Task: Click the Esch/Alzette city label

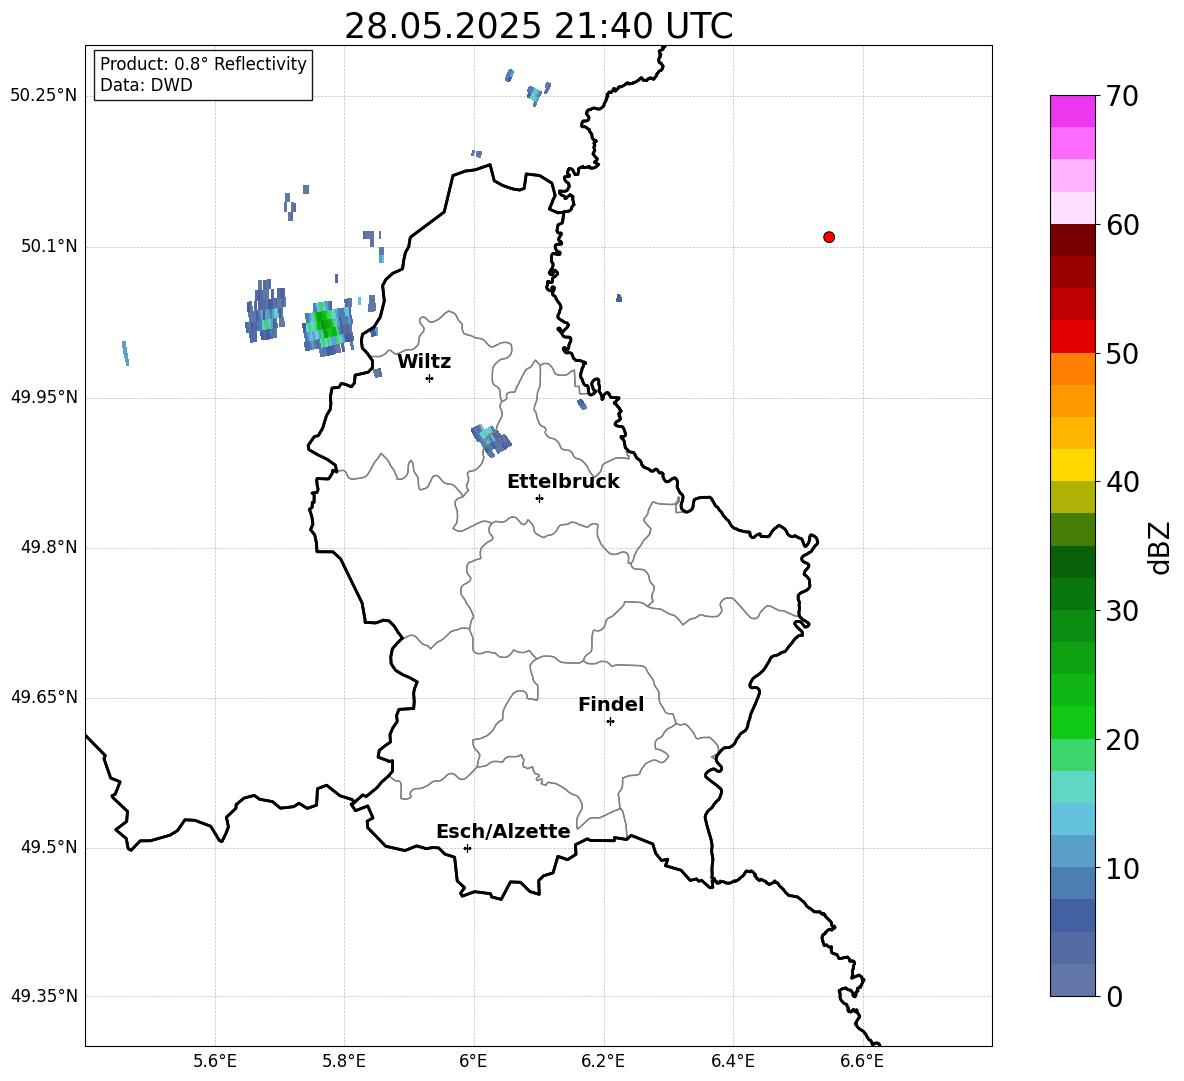Action: tap(503, 831)
